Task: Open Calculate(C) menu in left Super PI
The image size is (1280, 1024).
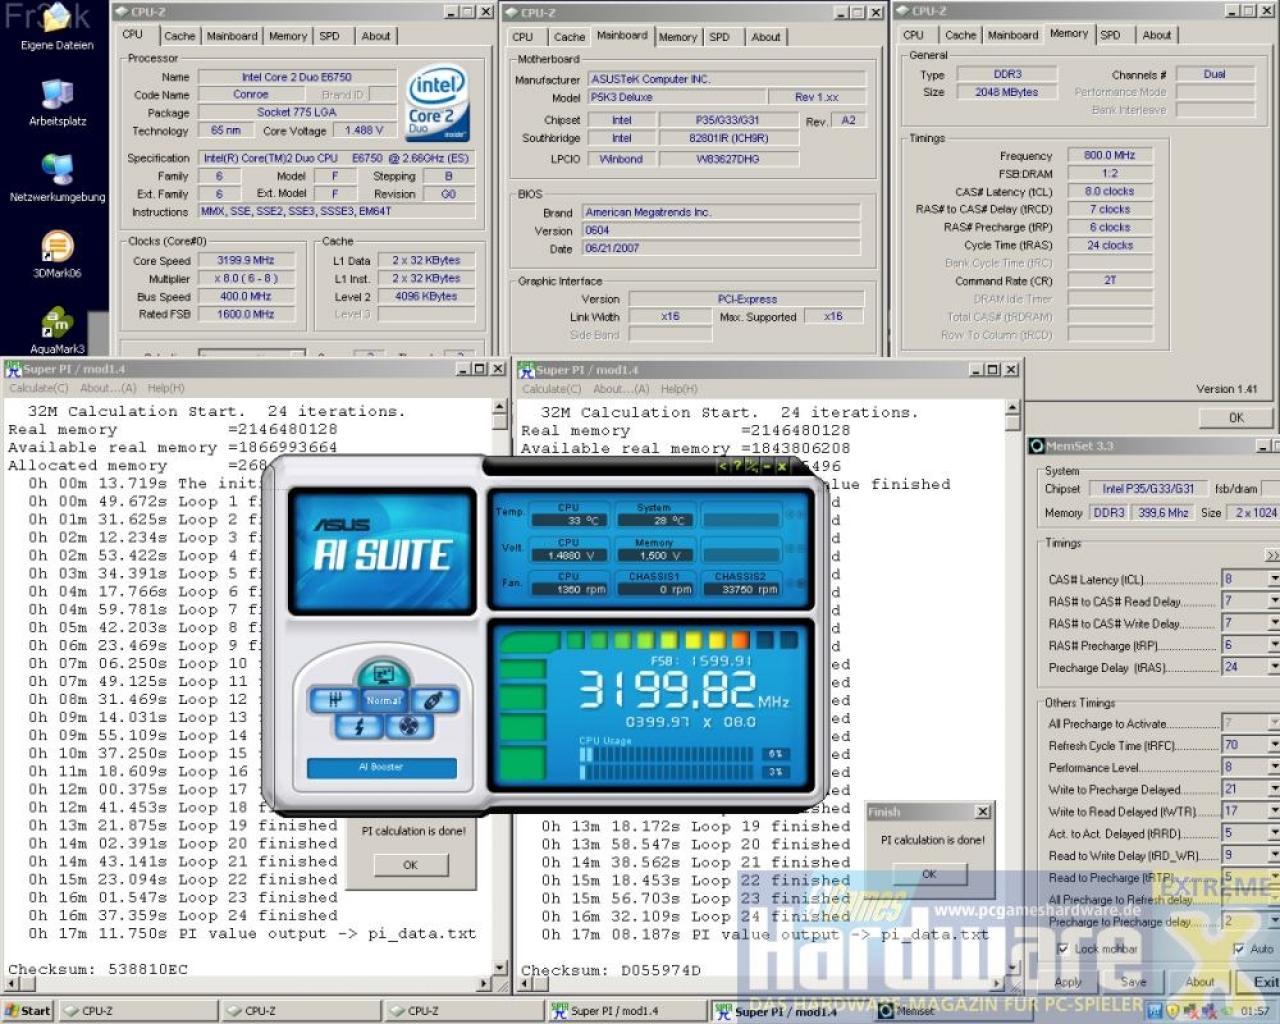Action: pos(39,388)
